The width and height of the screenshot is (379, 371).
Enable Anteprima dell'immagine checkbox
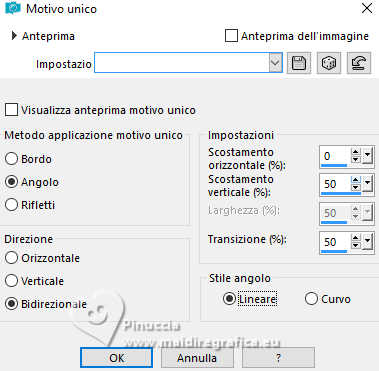point(231,36)
